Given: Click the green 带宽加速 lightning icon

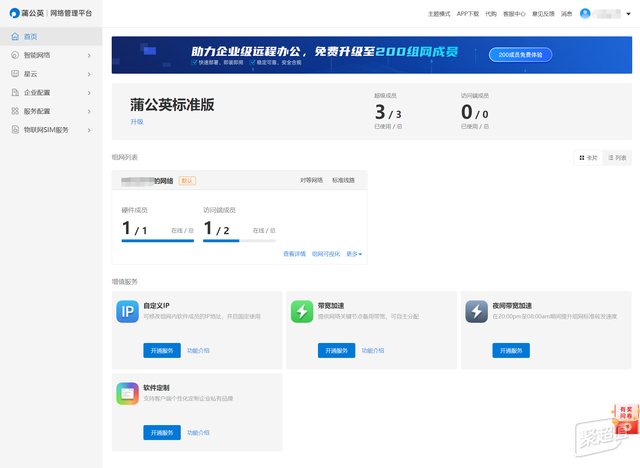Looking at the screenshot, I should tap(302, 312).
